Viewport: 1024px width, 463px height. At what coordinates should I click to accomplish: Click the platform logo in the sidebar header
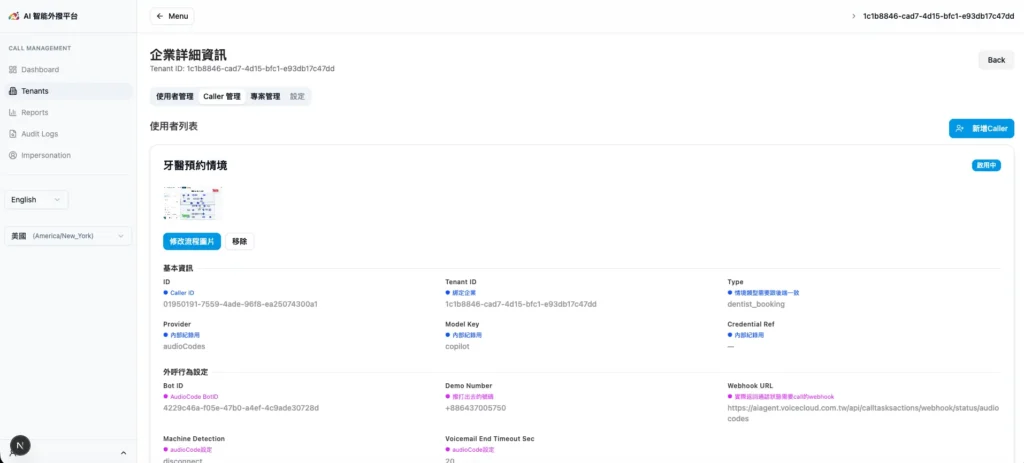click(x=13, y=17)
